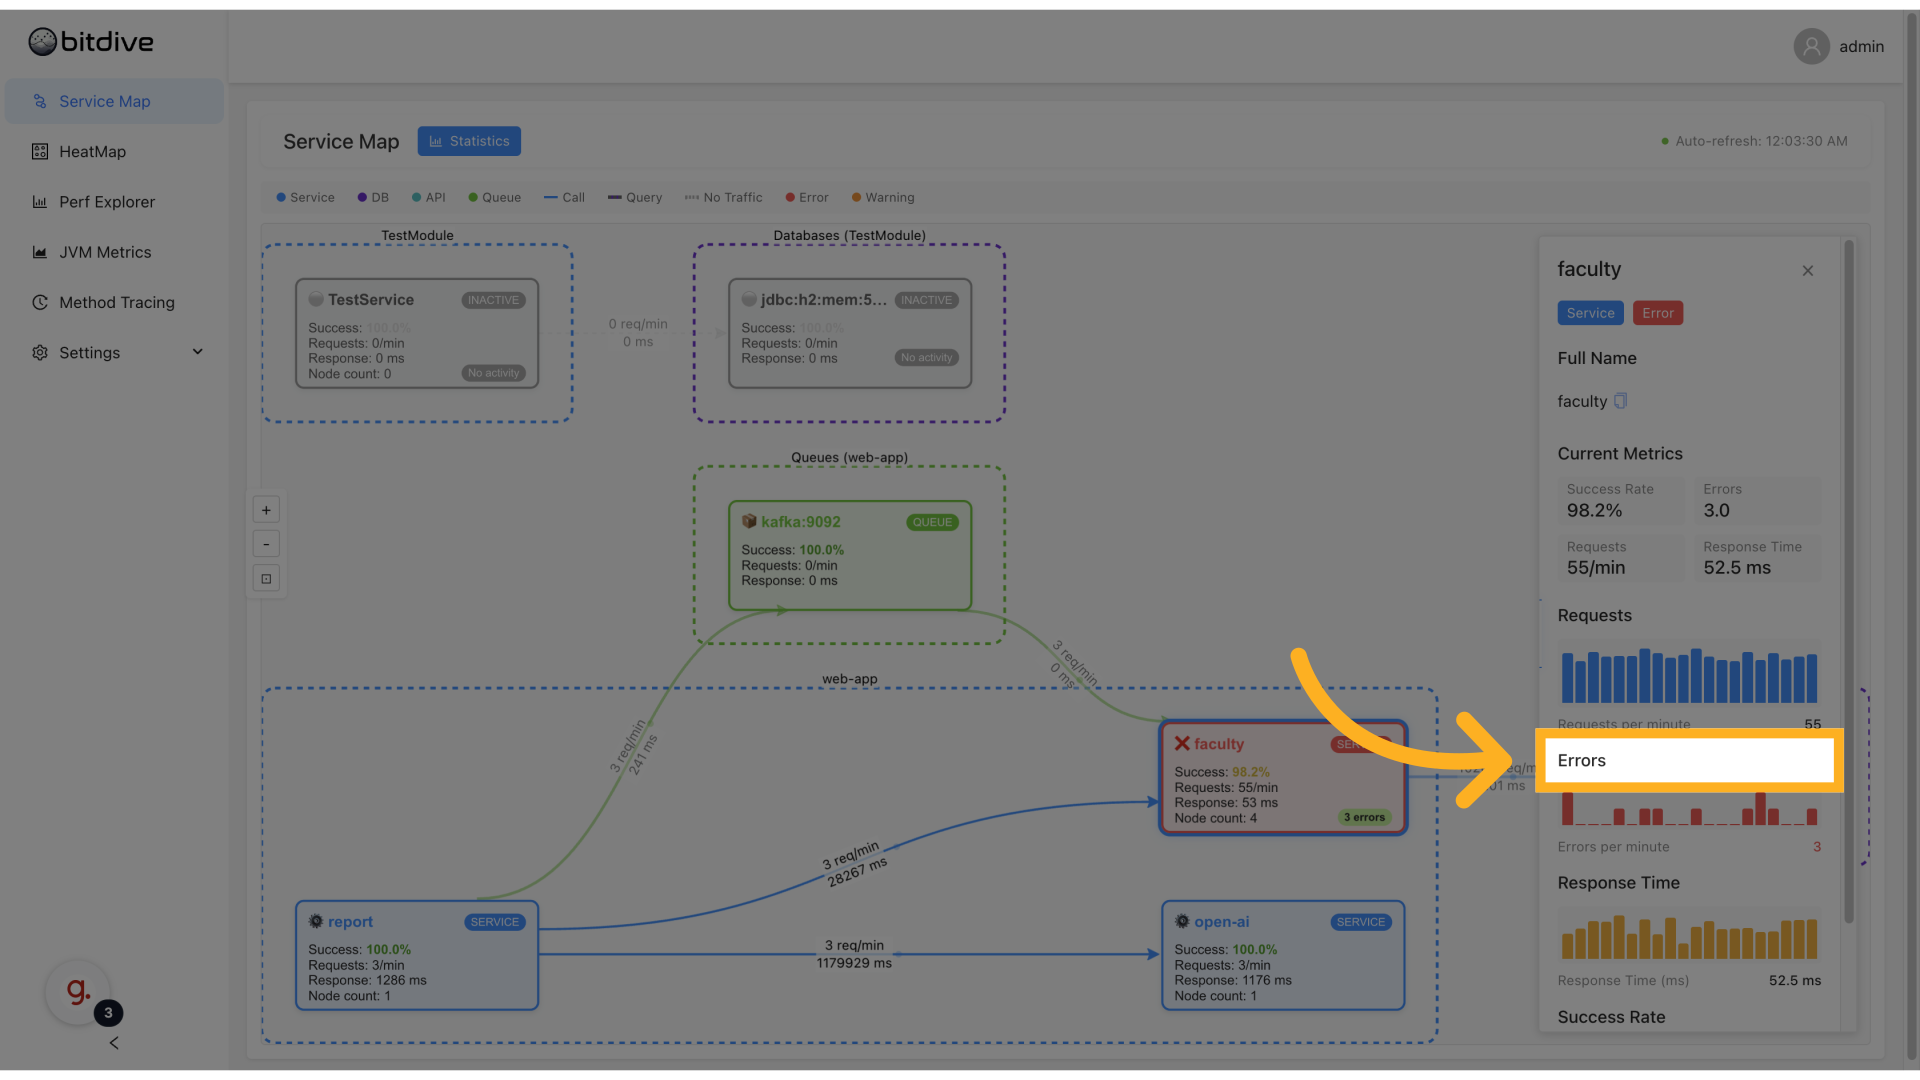Click the INACTIVE badge on TestService
Image resolution: width=1920 pixels, height=1080 pixels.
coord(494,300)
